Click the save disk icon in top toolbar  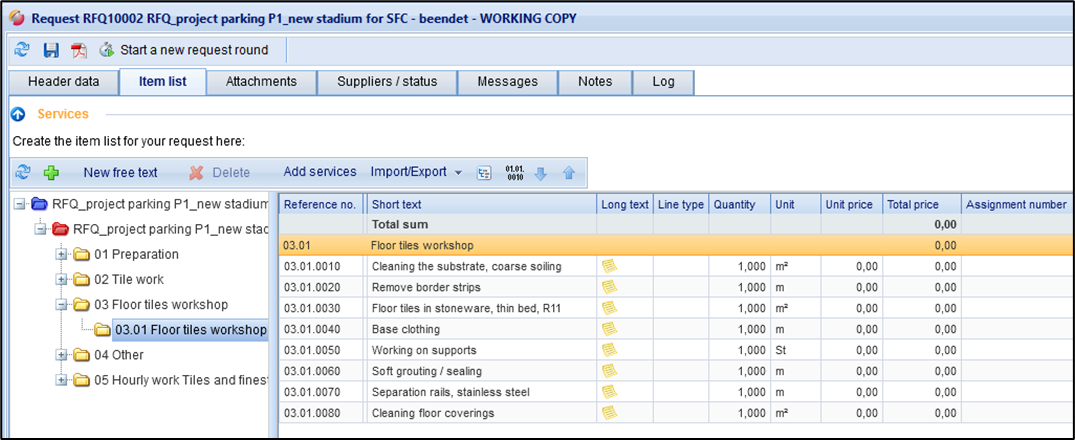pos(51,50)
